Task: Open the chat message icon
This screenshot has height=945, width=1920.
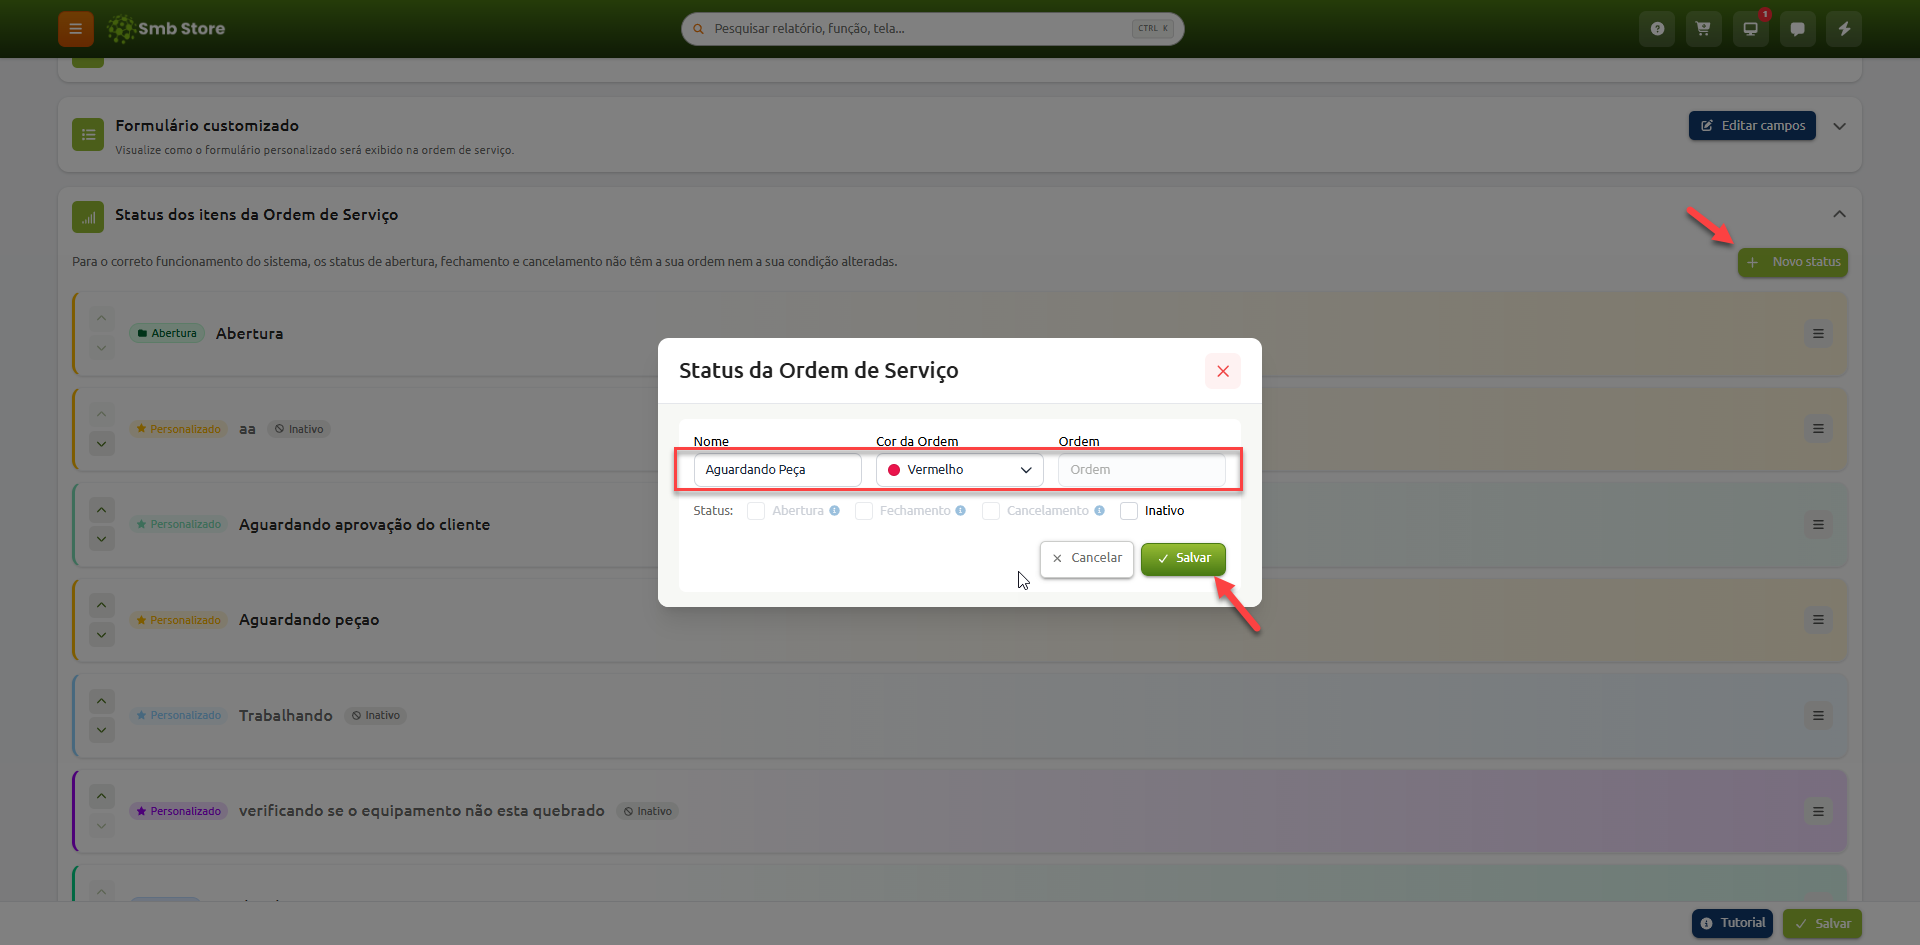Action: coord(1797,29)
